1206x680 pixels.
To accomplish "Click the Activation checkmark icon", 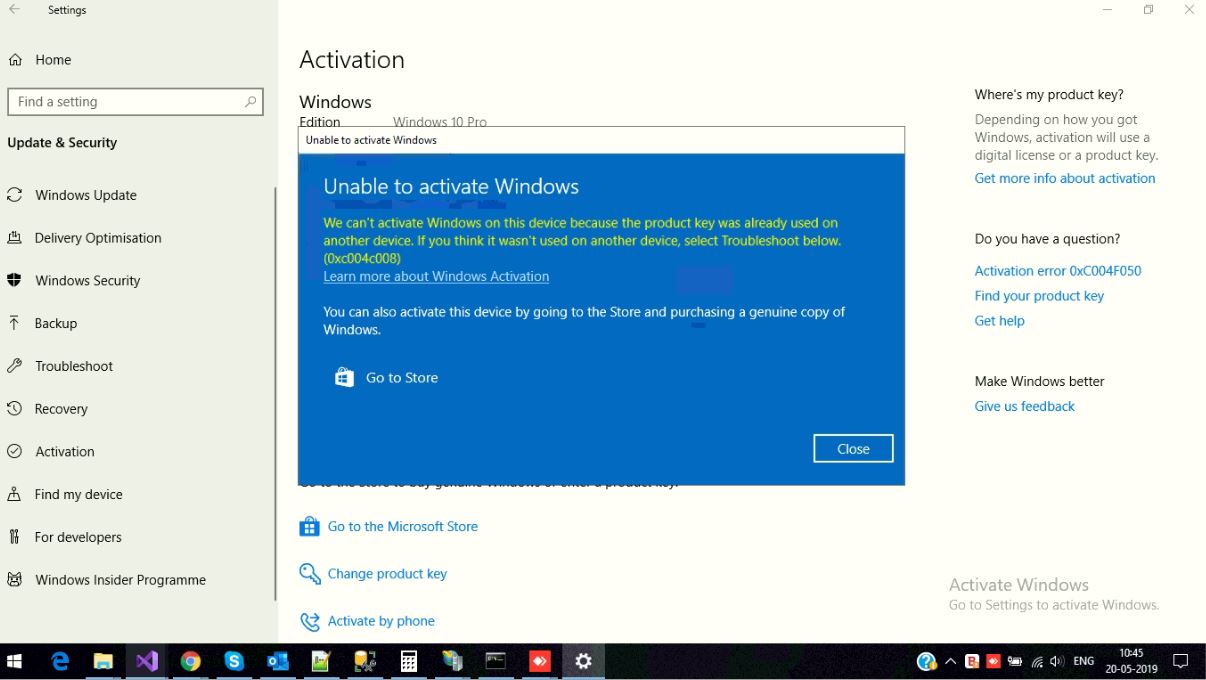I will click(x=14, y=452).
